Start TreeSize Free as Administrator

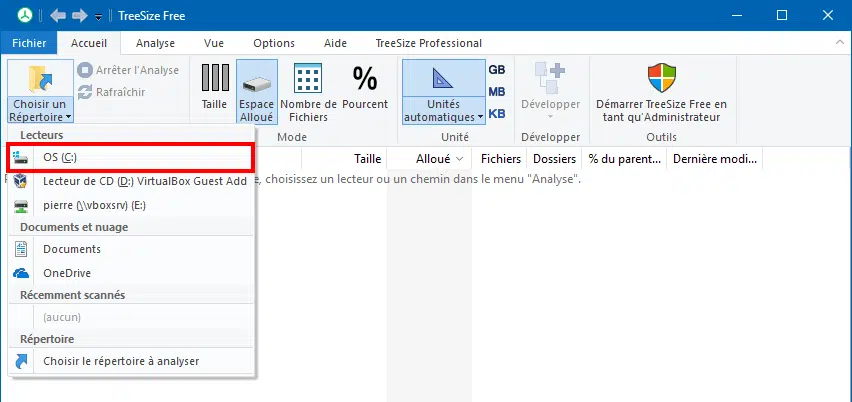[661, 91]
